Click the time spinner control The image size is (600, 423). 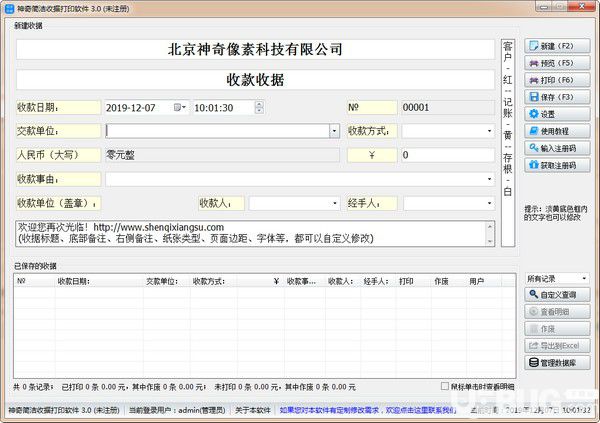pos(259,108)
